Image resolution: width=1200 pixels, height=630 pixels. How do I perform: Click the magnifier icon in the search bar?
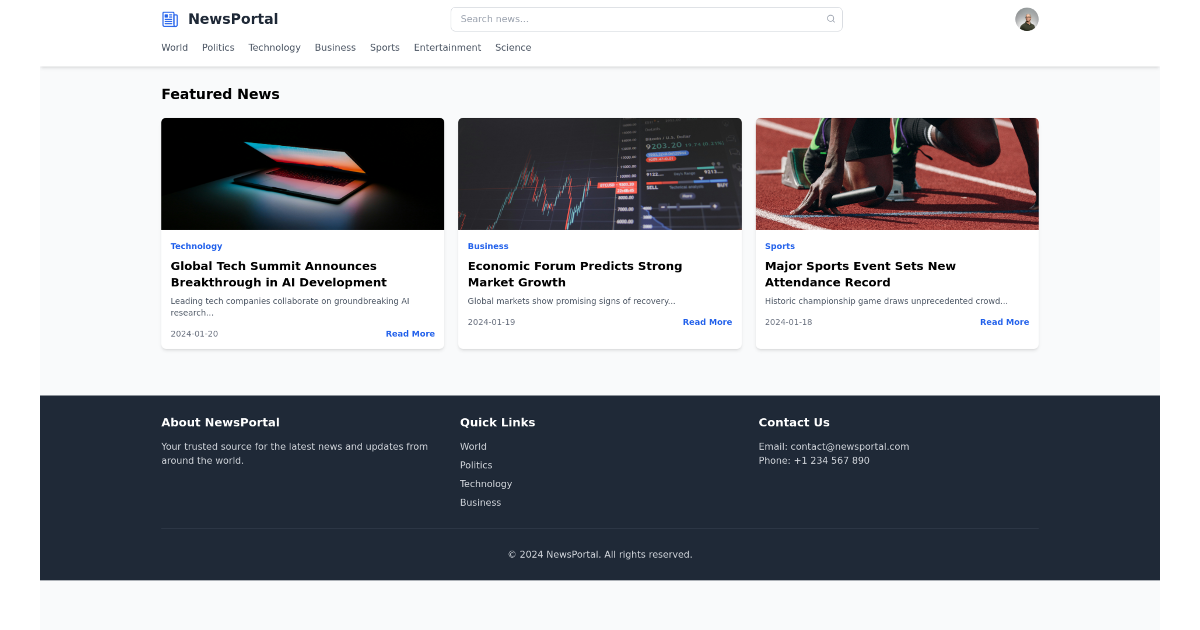[x=831, y=18]
